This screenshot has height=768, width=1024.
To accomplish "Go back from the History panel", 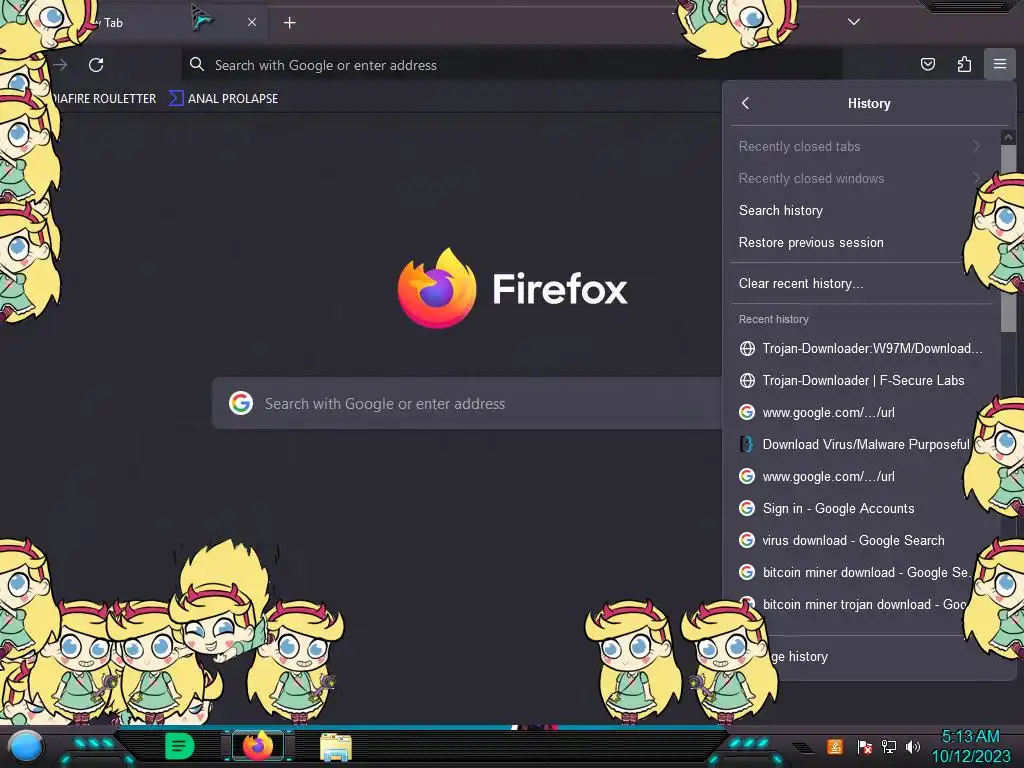I will 746,103.
